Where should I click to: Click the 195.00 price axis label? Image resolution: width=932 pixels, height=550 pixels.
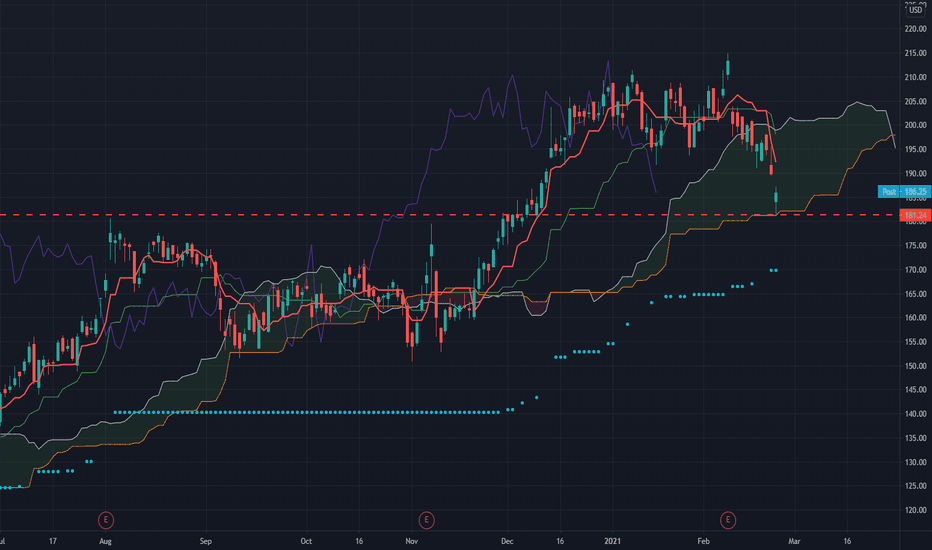tap(915, 149)
